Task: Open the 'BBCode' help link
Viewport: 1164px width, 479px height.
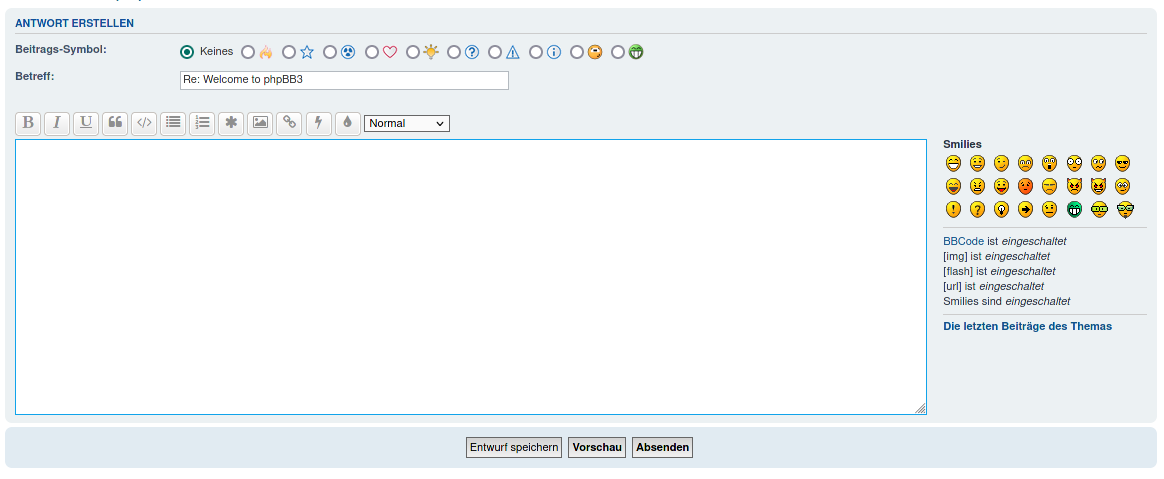Action: (963, 241)
